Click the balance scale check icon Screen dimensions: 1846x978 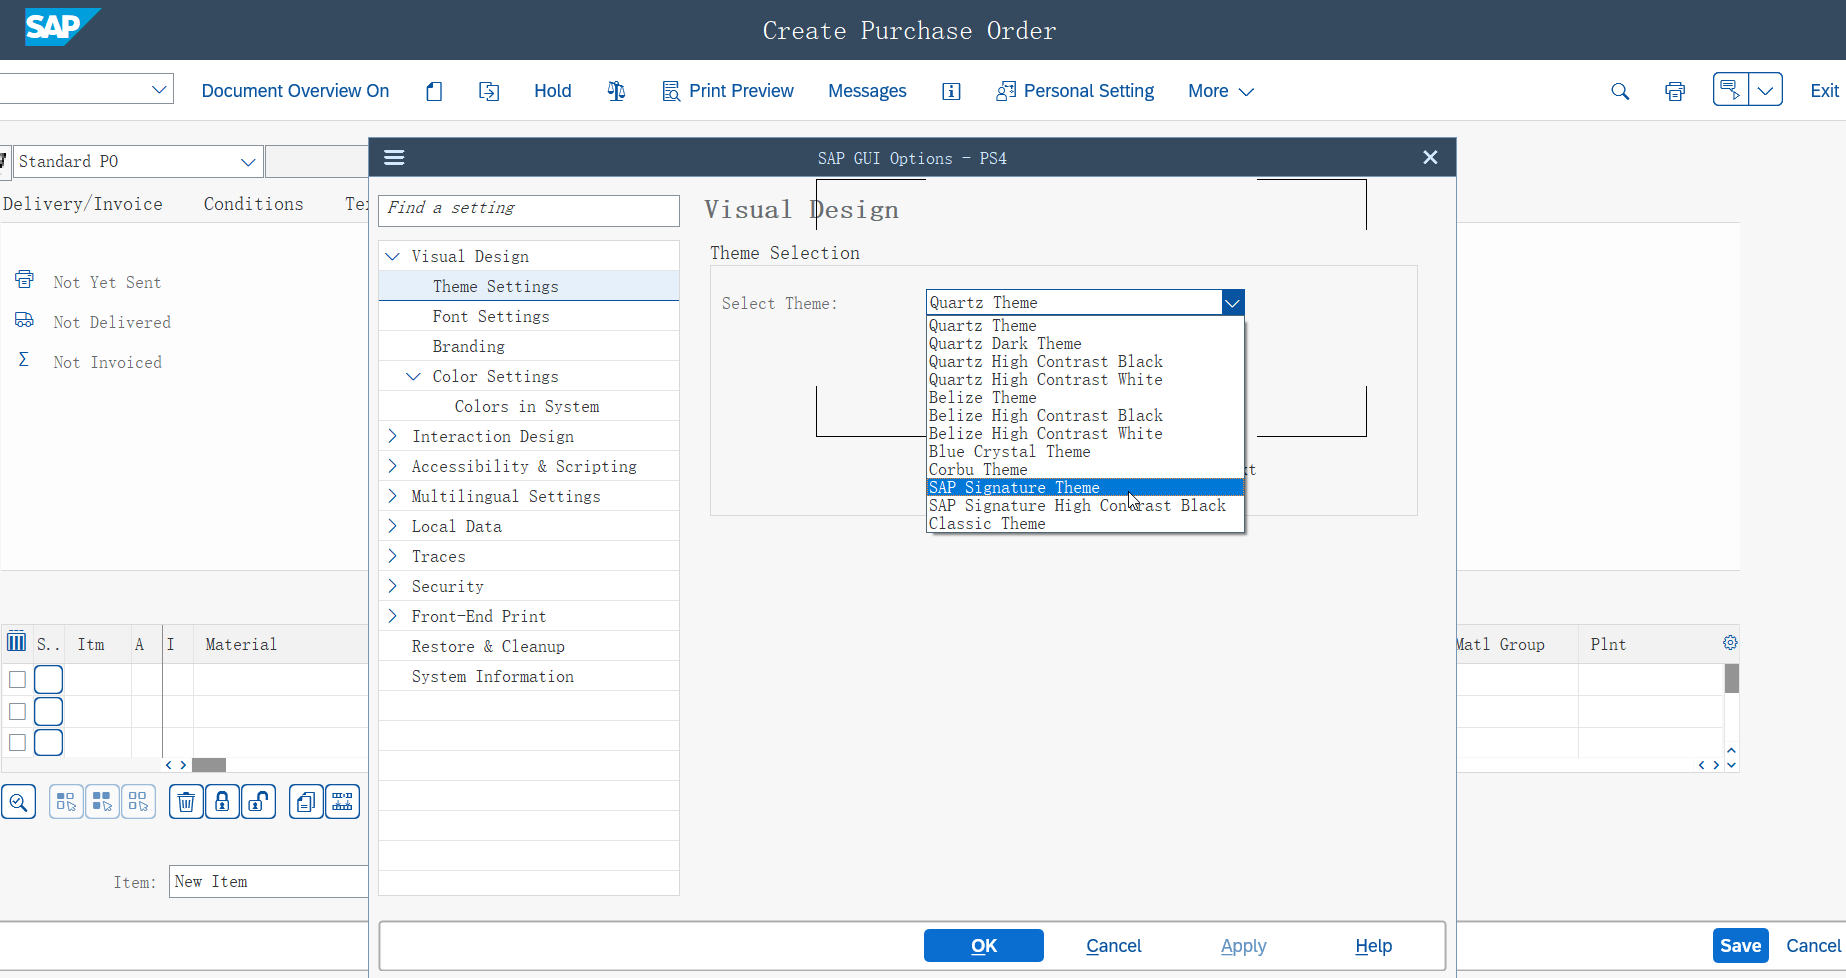pyautogui.click(x=616, y=91)
